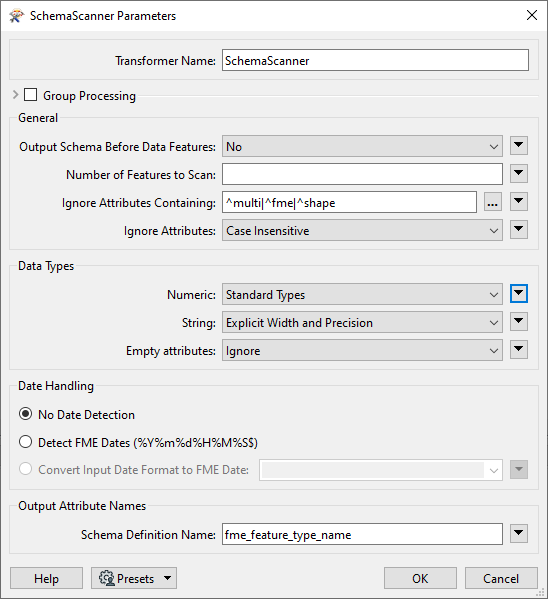
Task: Open arrow menu beside Ignore Attributes Containing
Action: [519, 202]
